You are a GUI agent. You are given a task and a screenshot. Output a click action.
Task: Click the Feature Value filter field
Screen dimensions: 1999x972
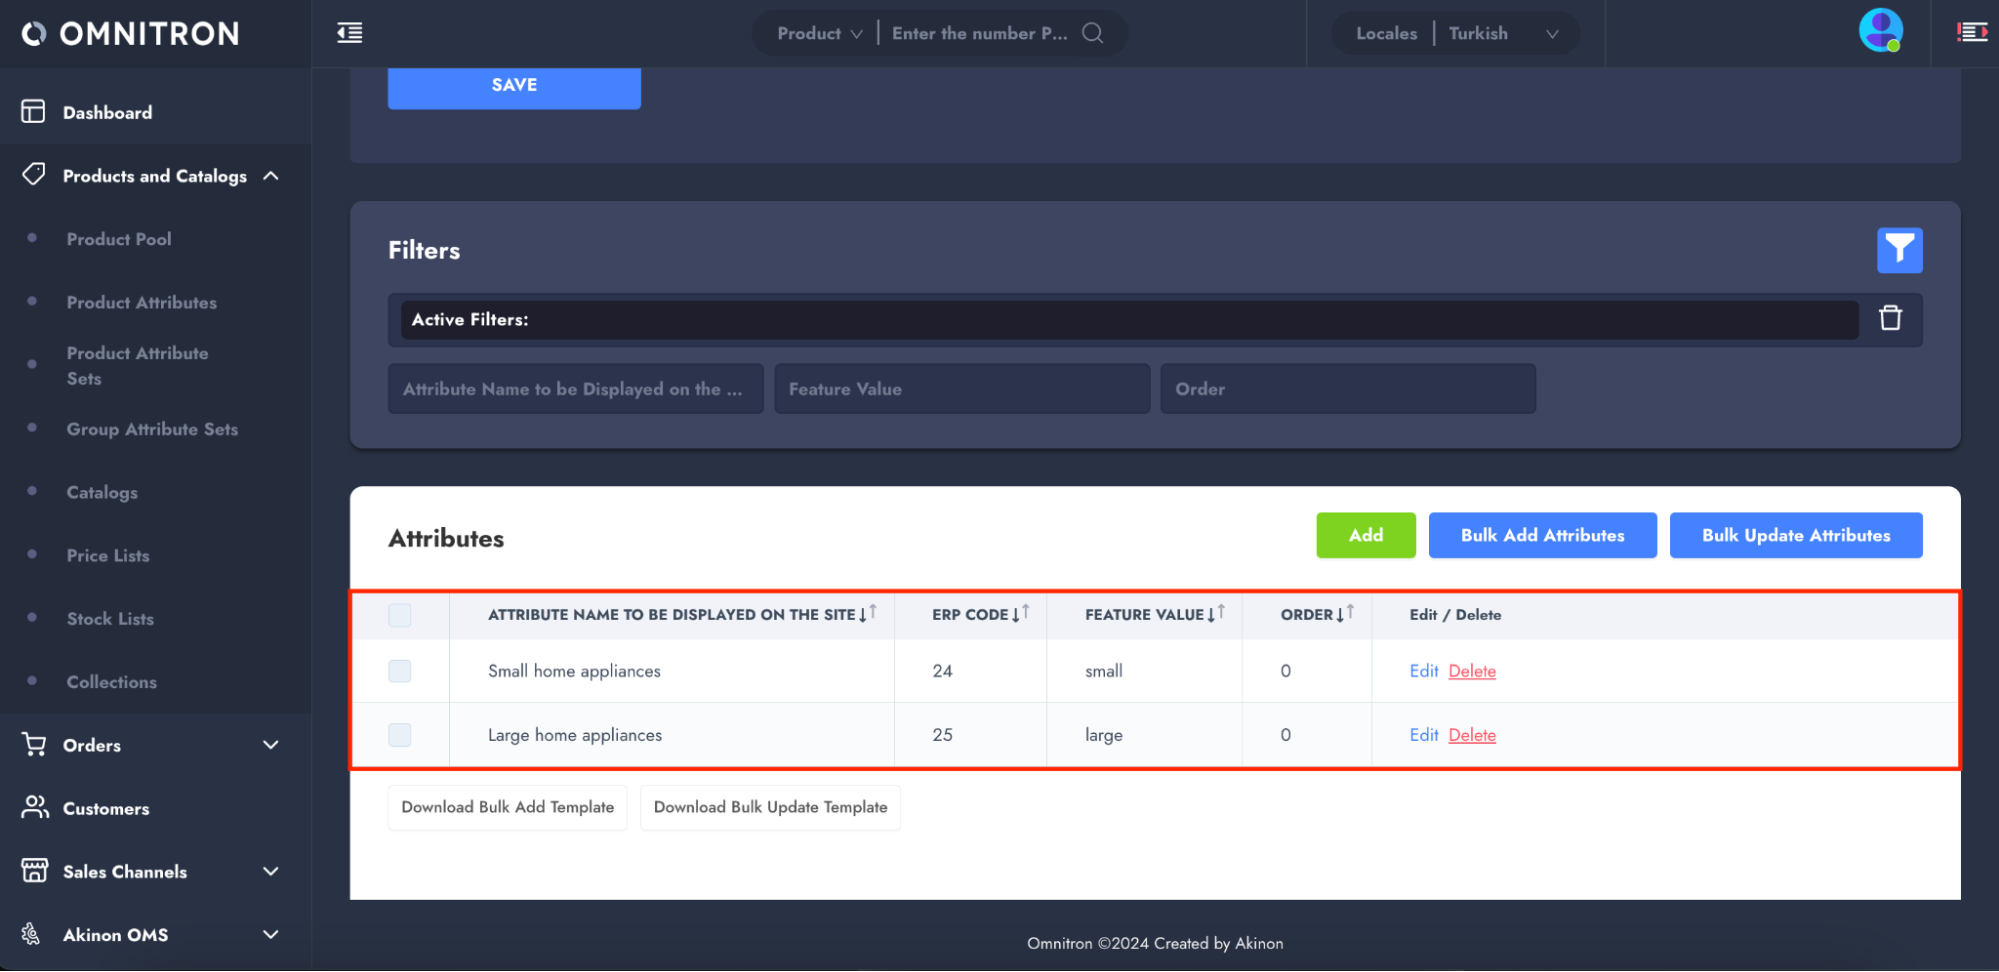[961, 389]
